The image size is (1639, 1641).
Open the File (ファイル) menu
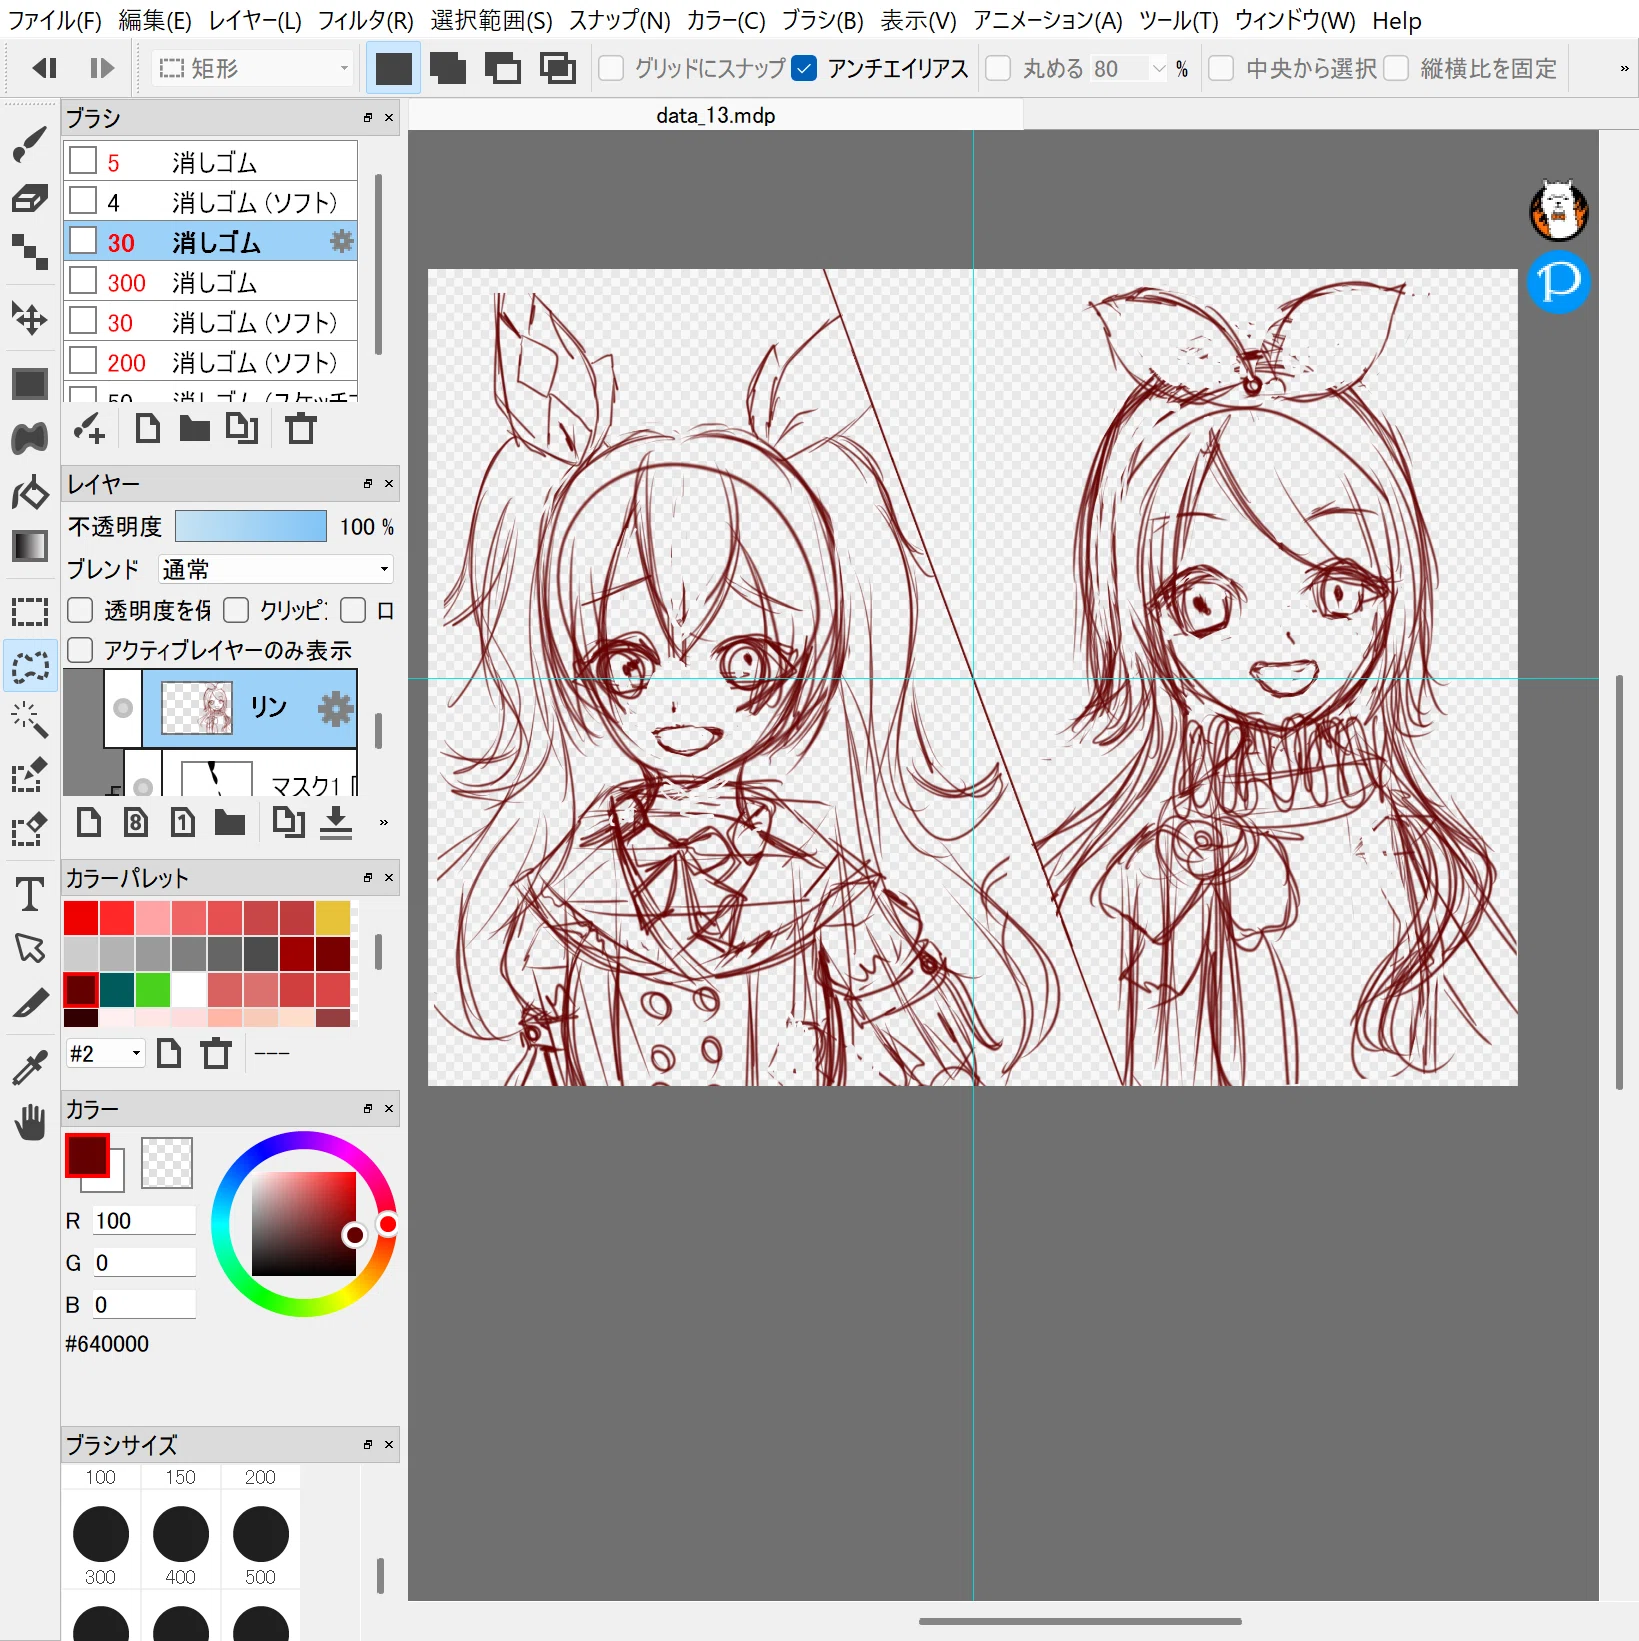pos(55,20)
